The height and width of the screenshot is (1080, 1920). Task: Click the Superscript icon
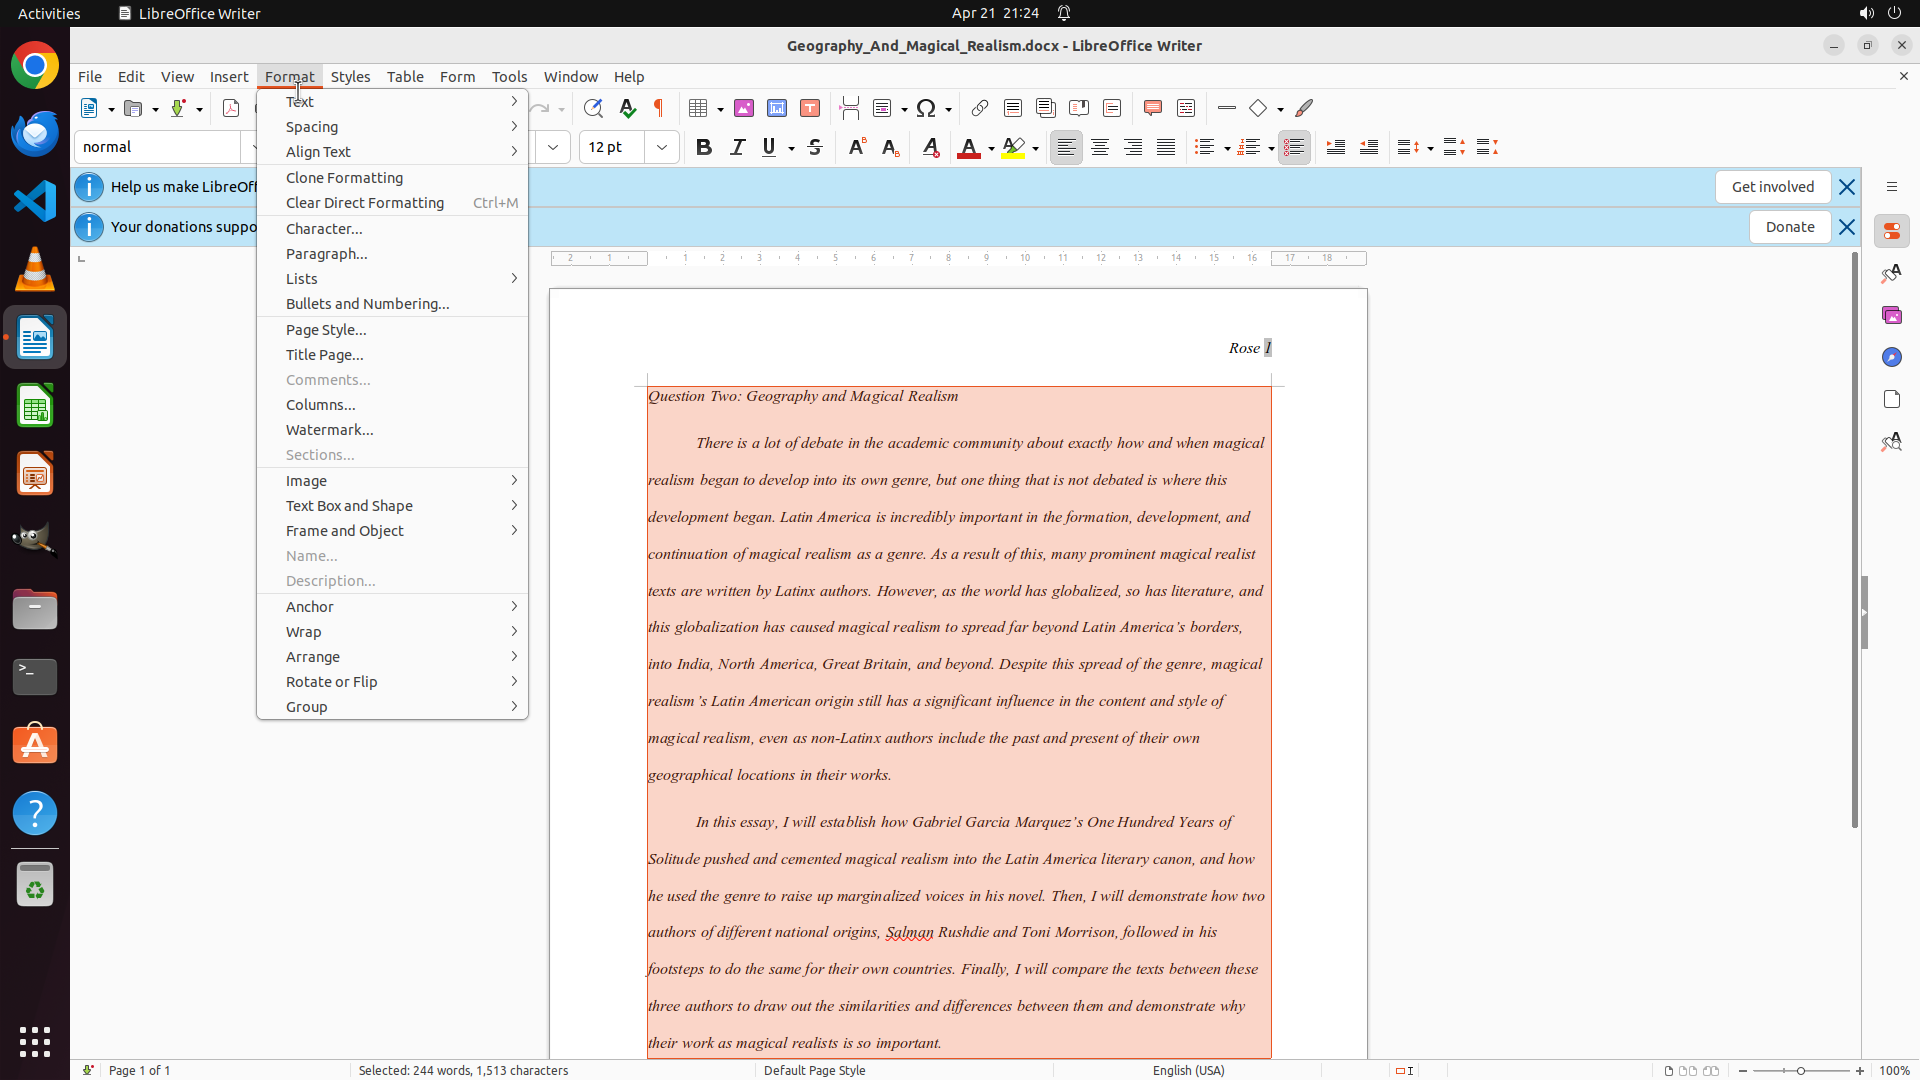(857, 147)
